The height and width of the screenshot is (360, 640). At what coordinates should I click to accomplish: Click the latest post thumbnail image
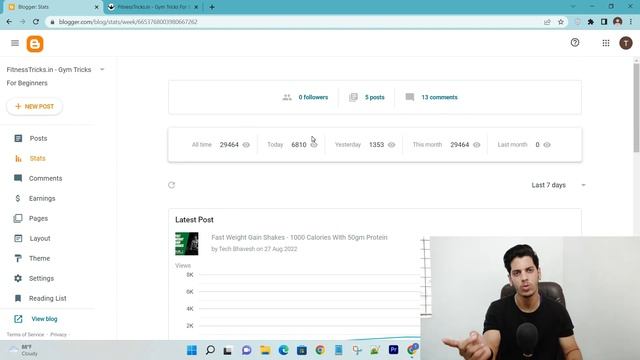187,244
